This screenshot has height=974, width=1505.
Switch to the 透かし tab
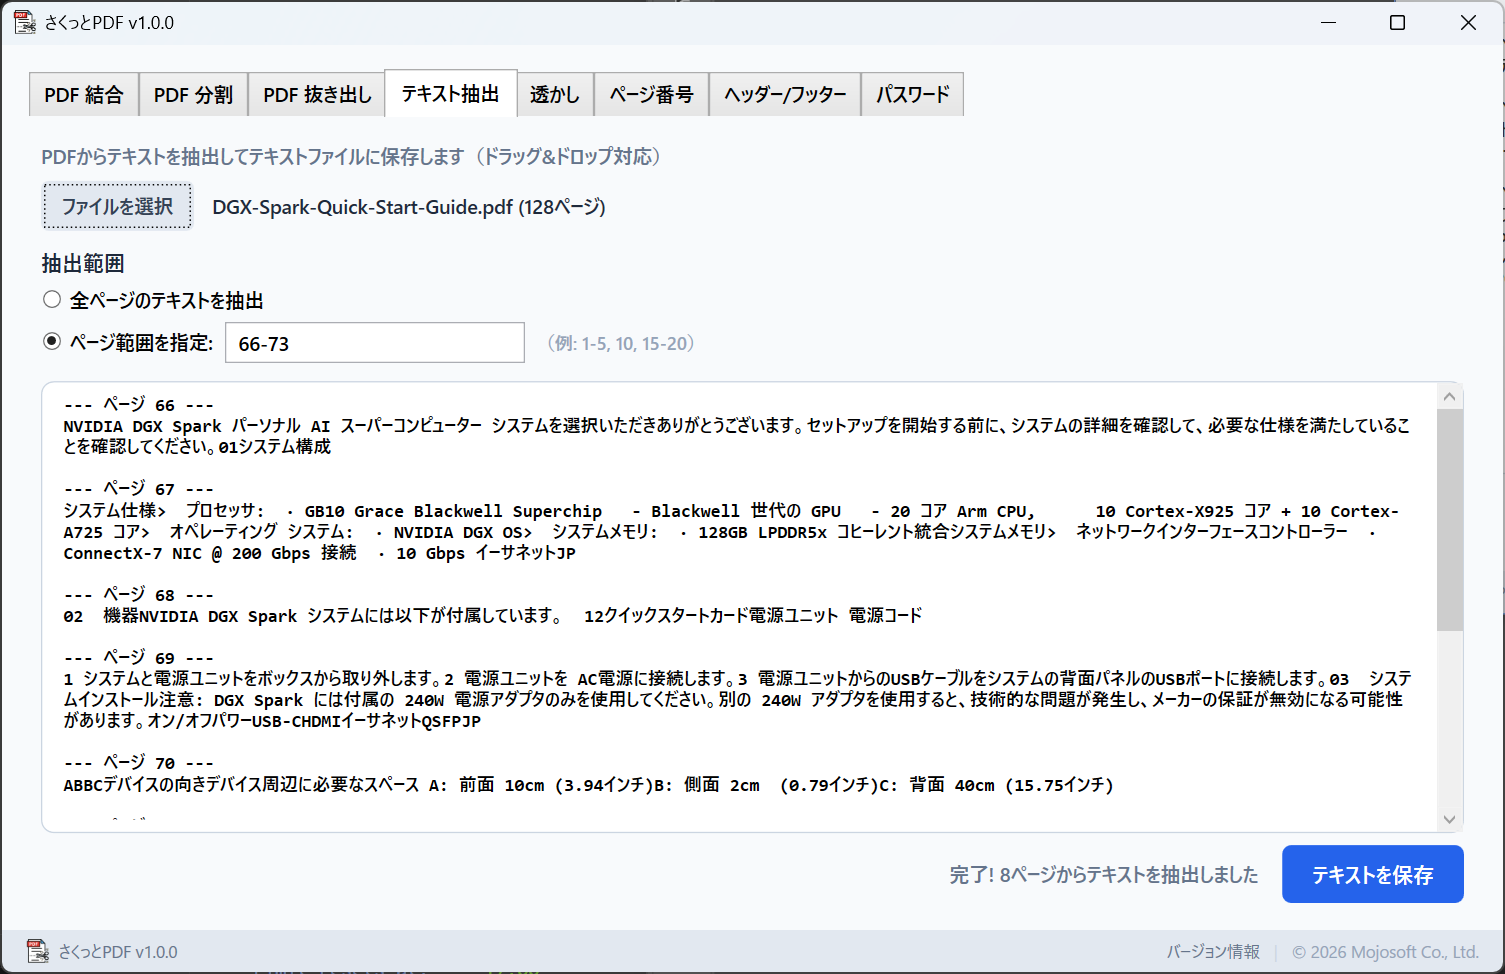(555, 93)
